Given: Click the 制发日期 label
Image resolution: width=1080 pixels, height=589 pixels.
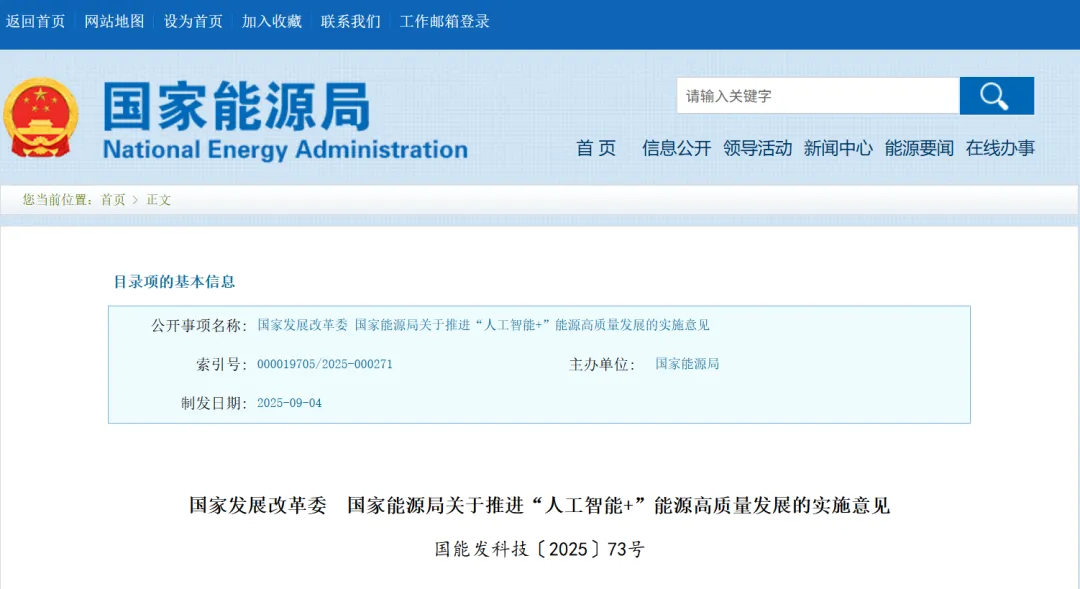Looking at the screenshot, I should click(214, 403).
